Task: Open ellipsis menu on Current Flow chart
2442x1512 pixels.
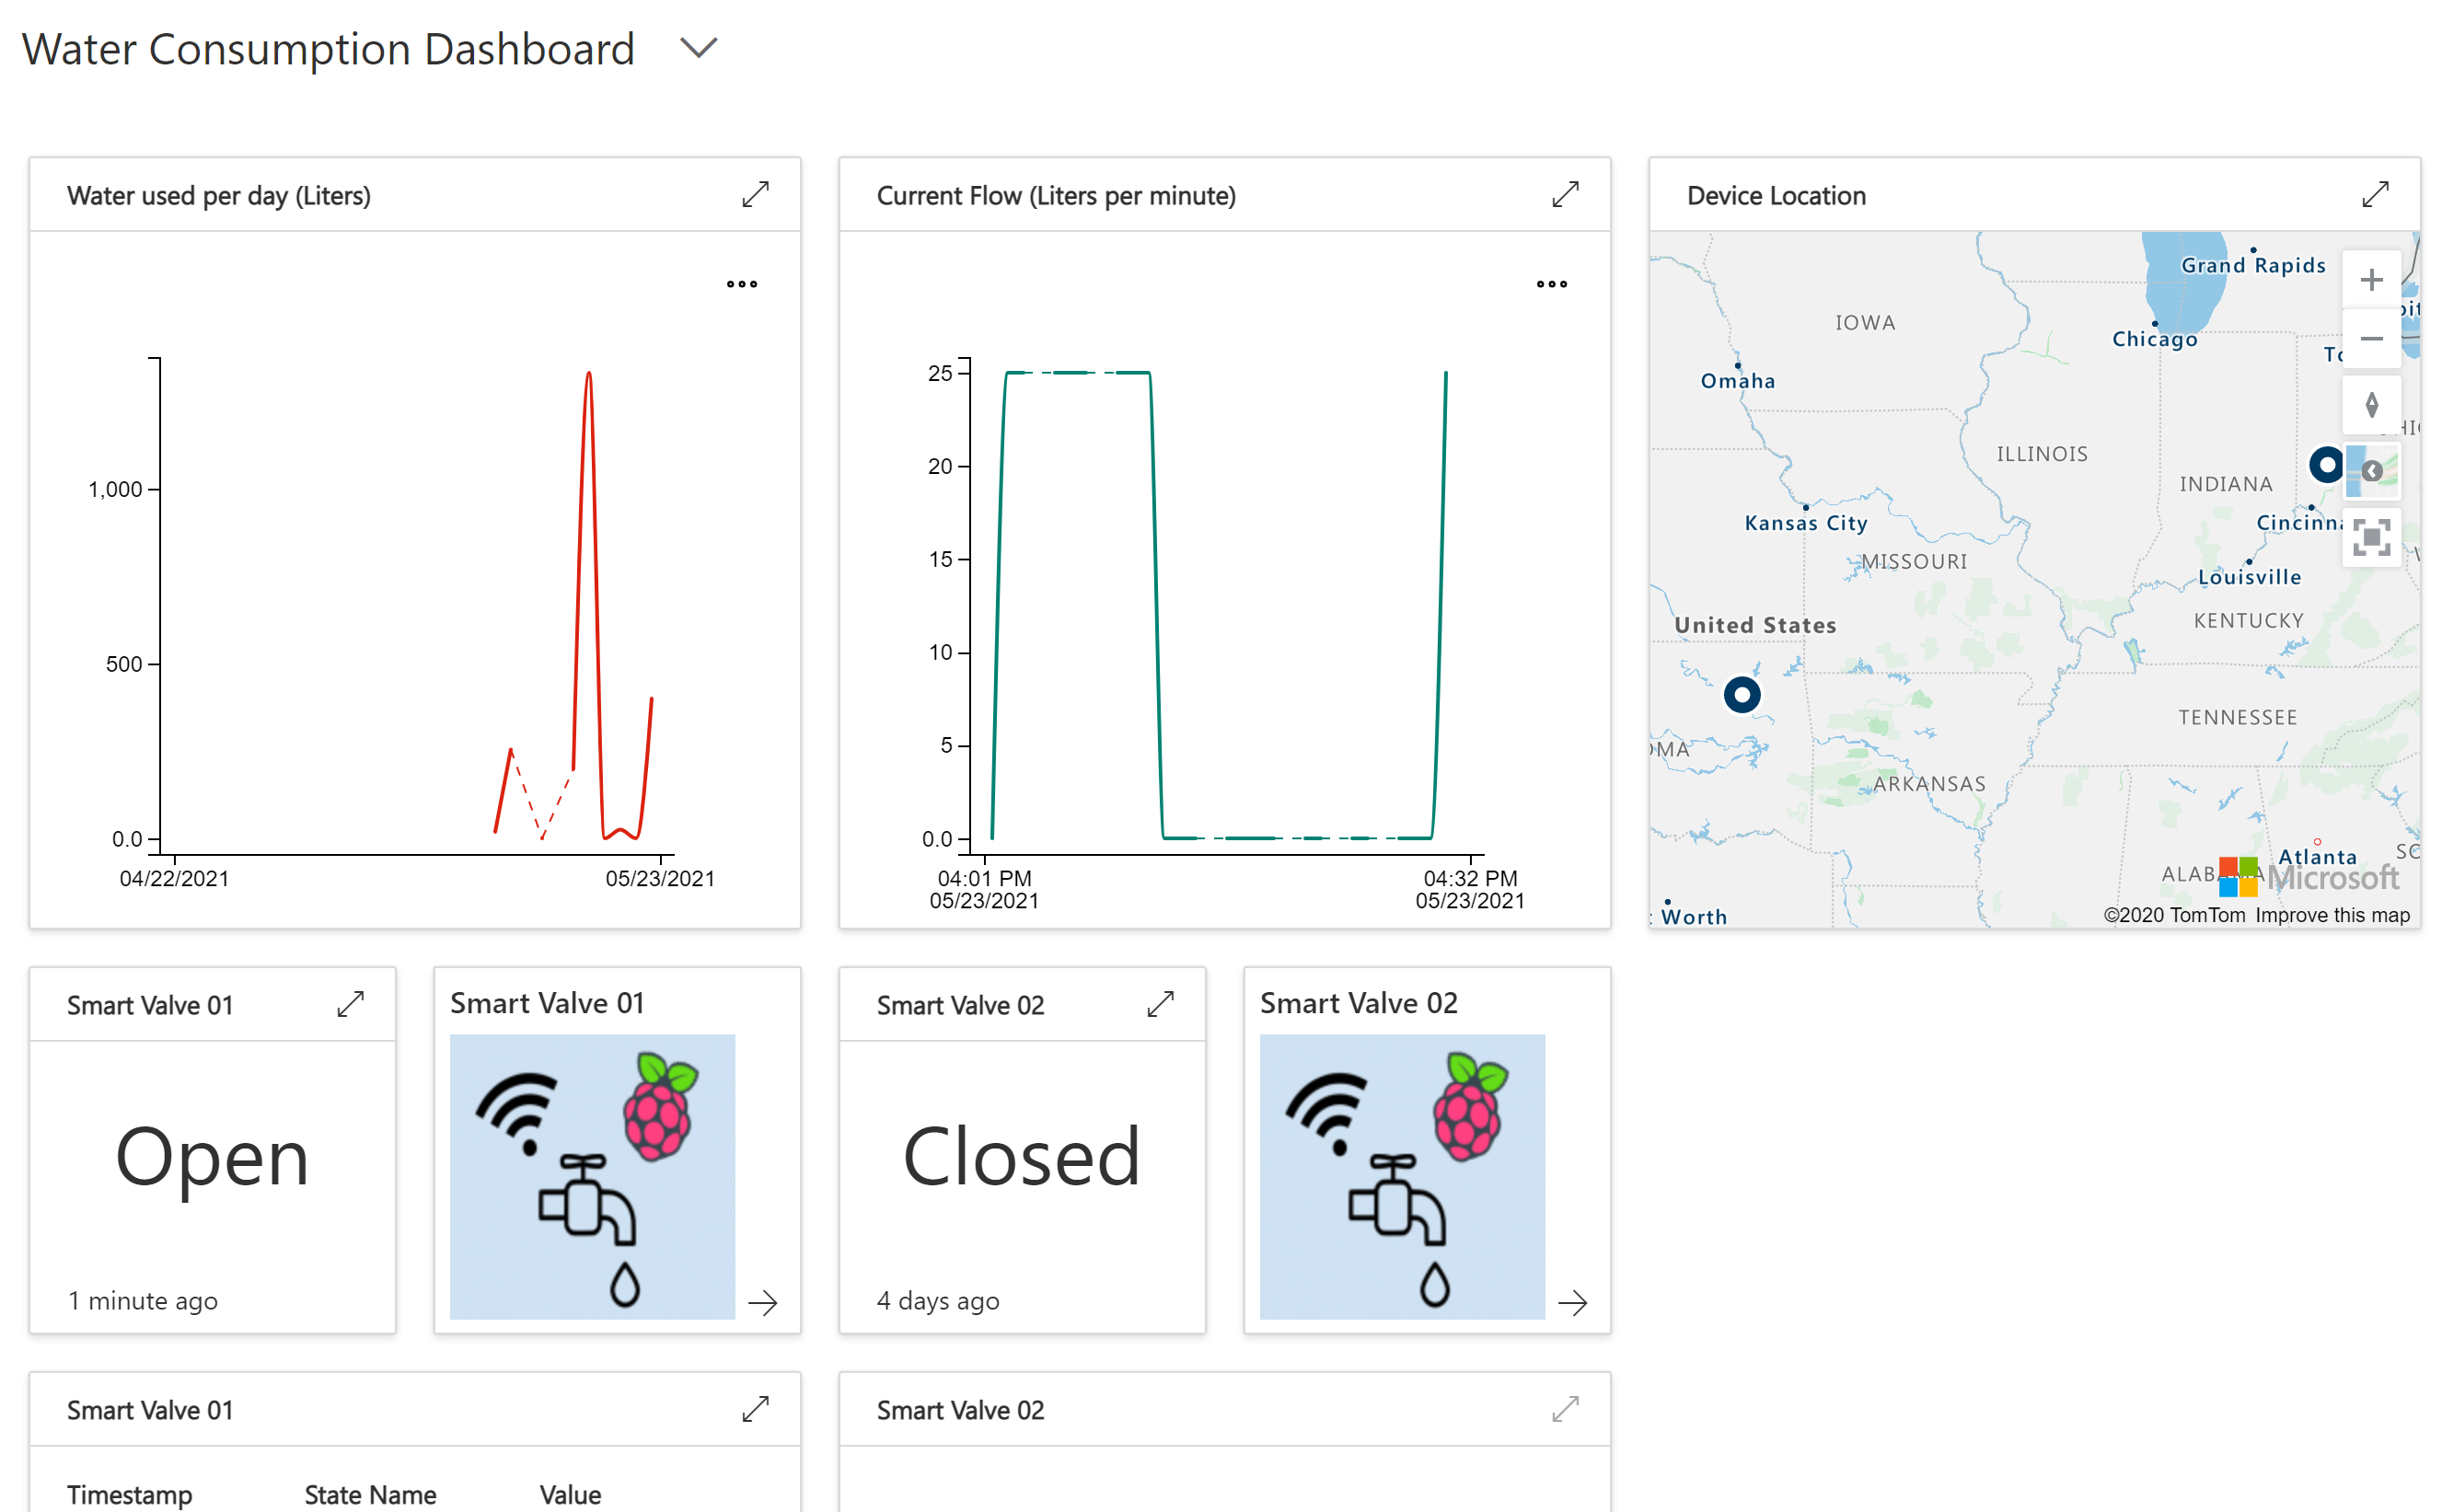Action: point(1551,284)
